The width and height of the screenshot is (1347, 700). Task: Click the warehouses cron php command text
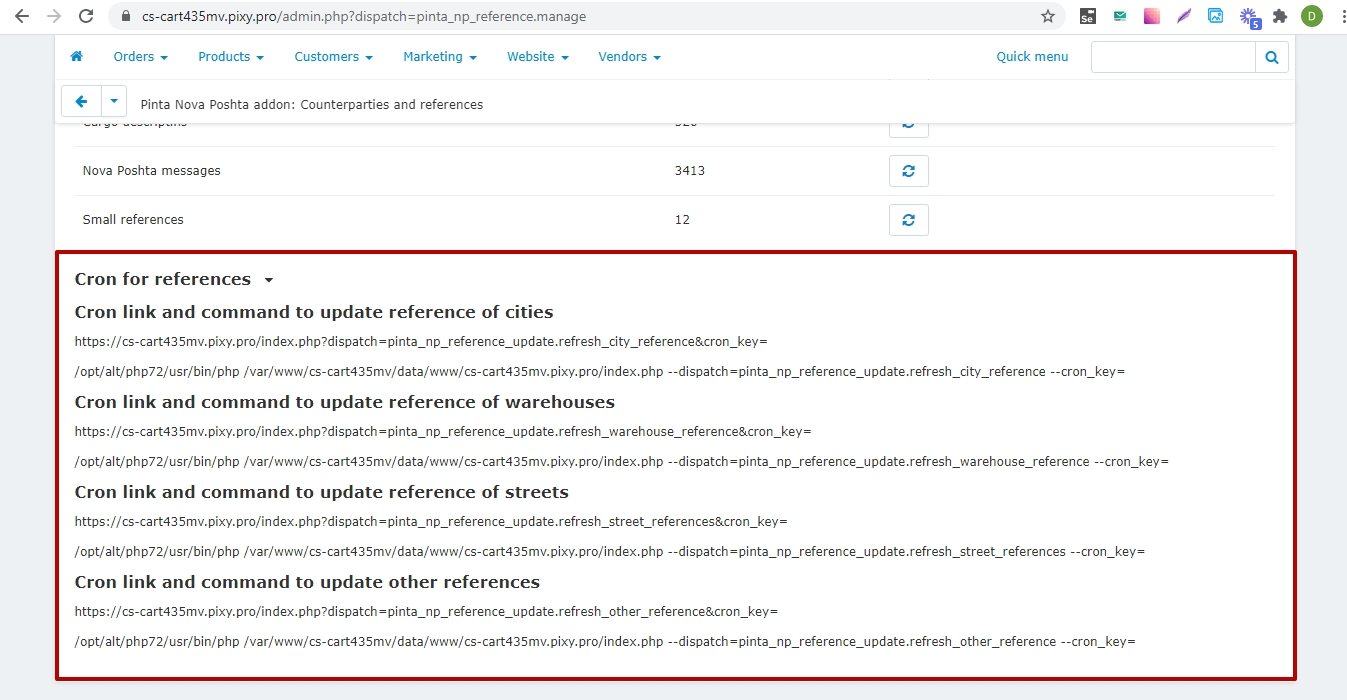[x=622, y=462]
